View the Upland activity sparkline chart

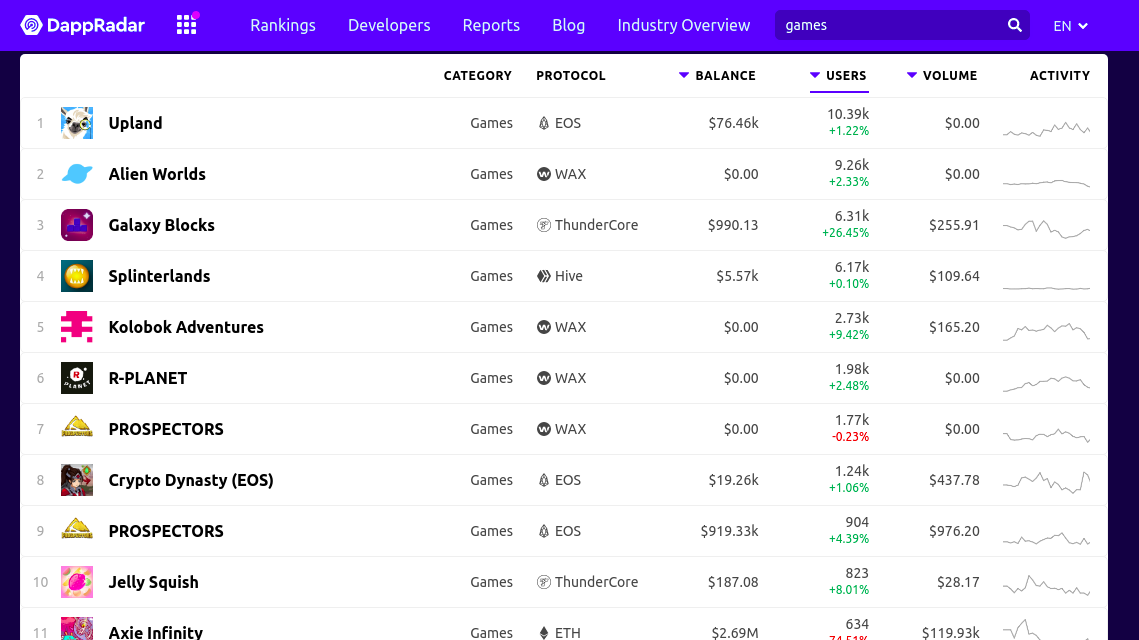click(x=1047, y=129)
